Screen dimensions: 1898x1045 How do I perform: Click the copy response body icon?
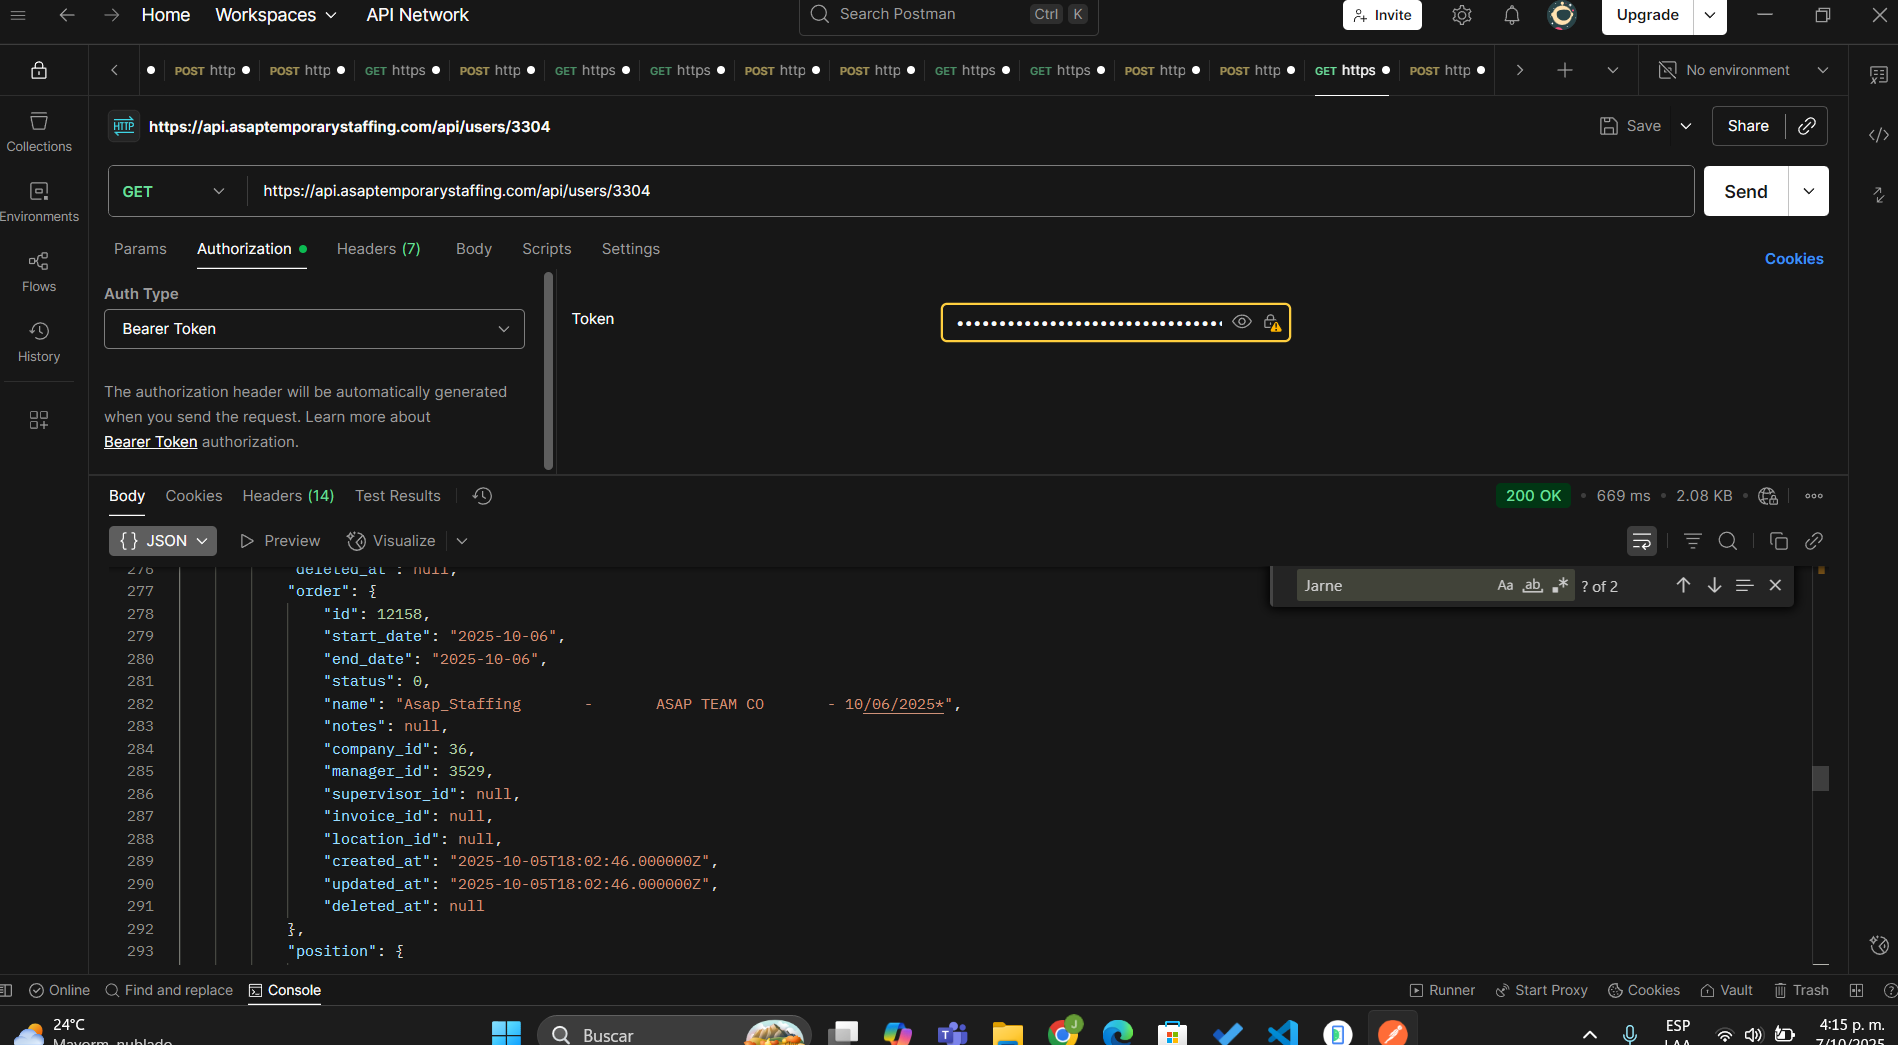click(1778, 541)
